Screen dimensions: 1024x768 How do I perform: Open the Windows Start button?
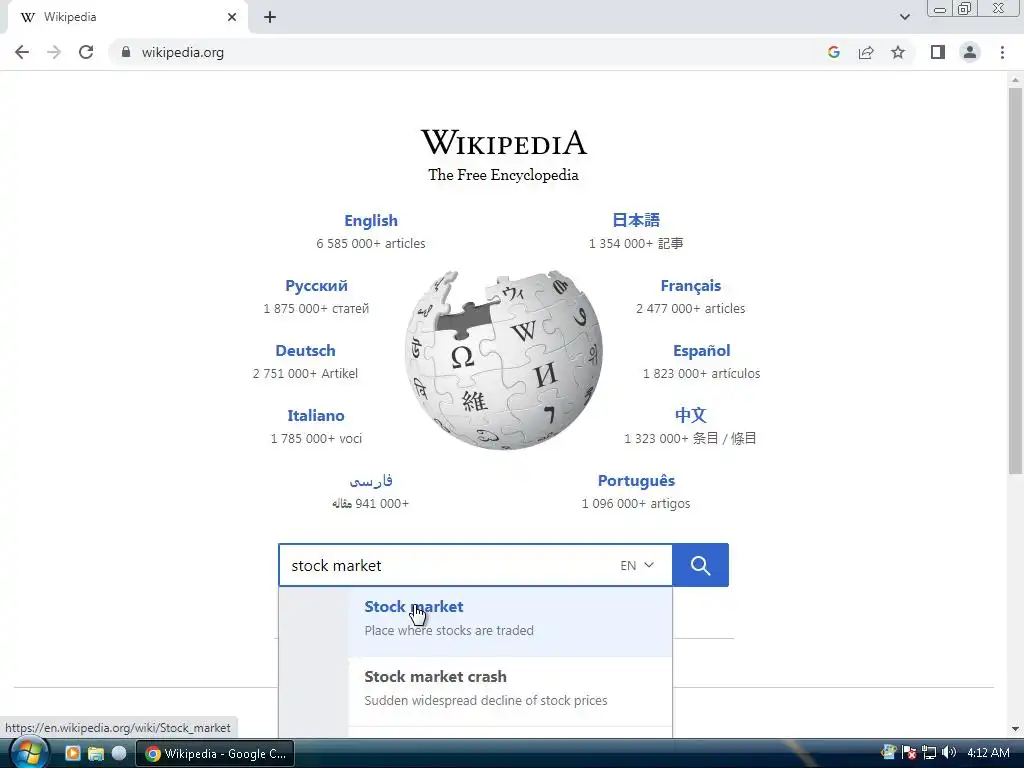point(28,753)
